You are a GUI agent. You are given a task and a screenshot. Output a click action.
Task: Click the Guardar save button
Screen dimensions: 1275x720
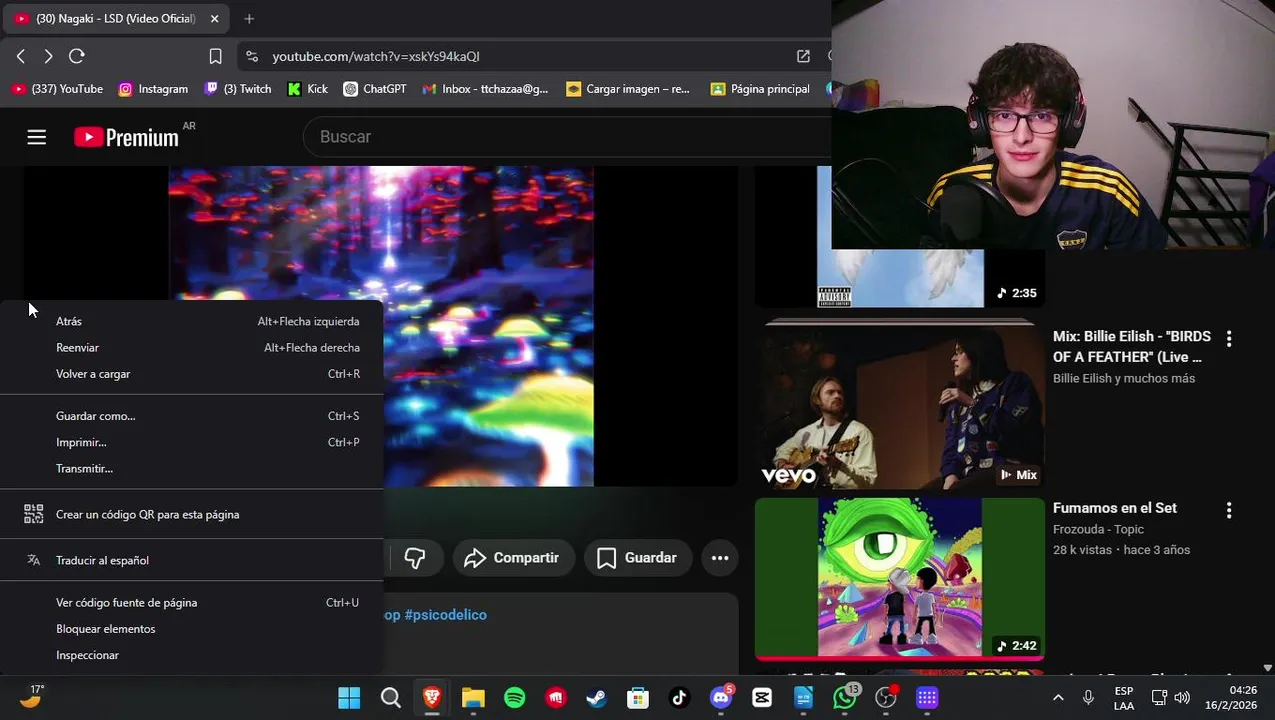point(637,558)
